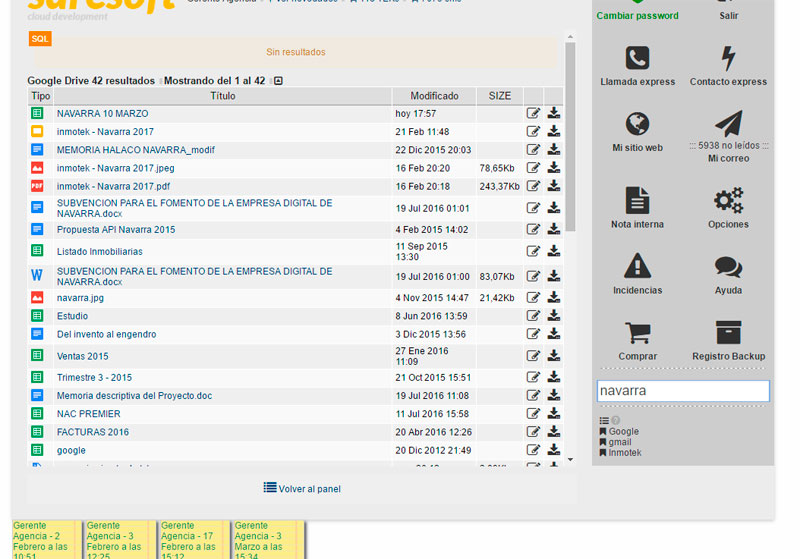This screenshot has width=800, height=559.
Task: Download the google spreadsheet file
Action: [554, 450]
